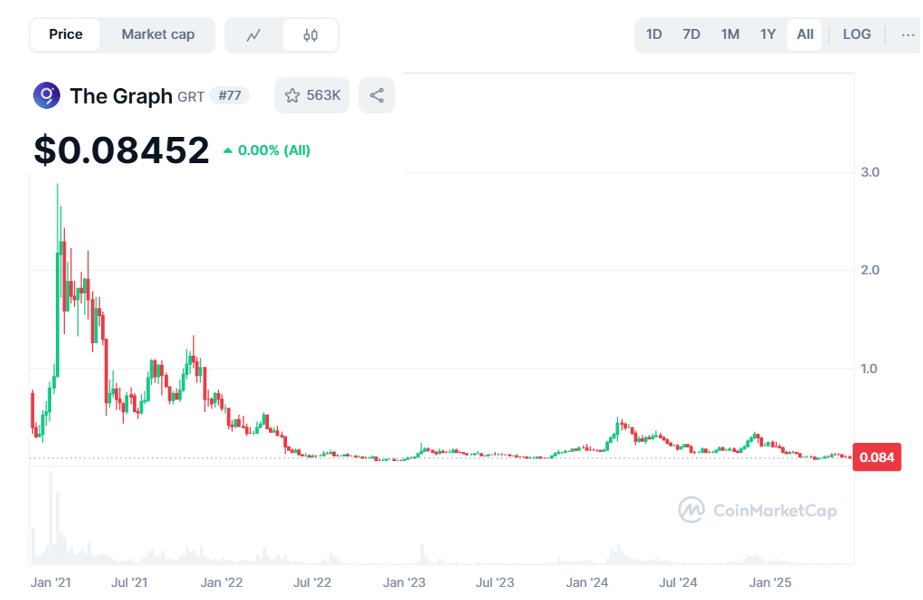Set time range to 1M
This screenshot has width=923, height=600.
730,35
